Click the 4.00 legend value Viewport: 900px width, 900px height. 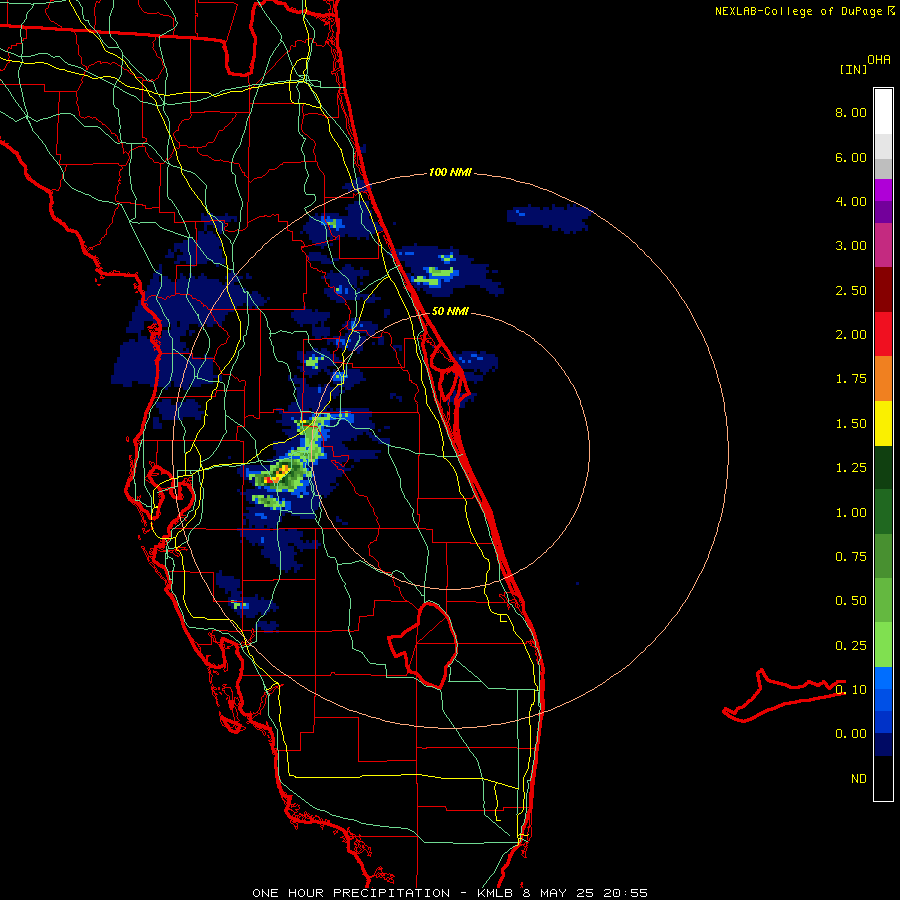[x=851, y=201]
